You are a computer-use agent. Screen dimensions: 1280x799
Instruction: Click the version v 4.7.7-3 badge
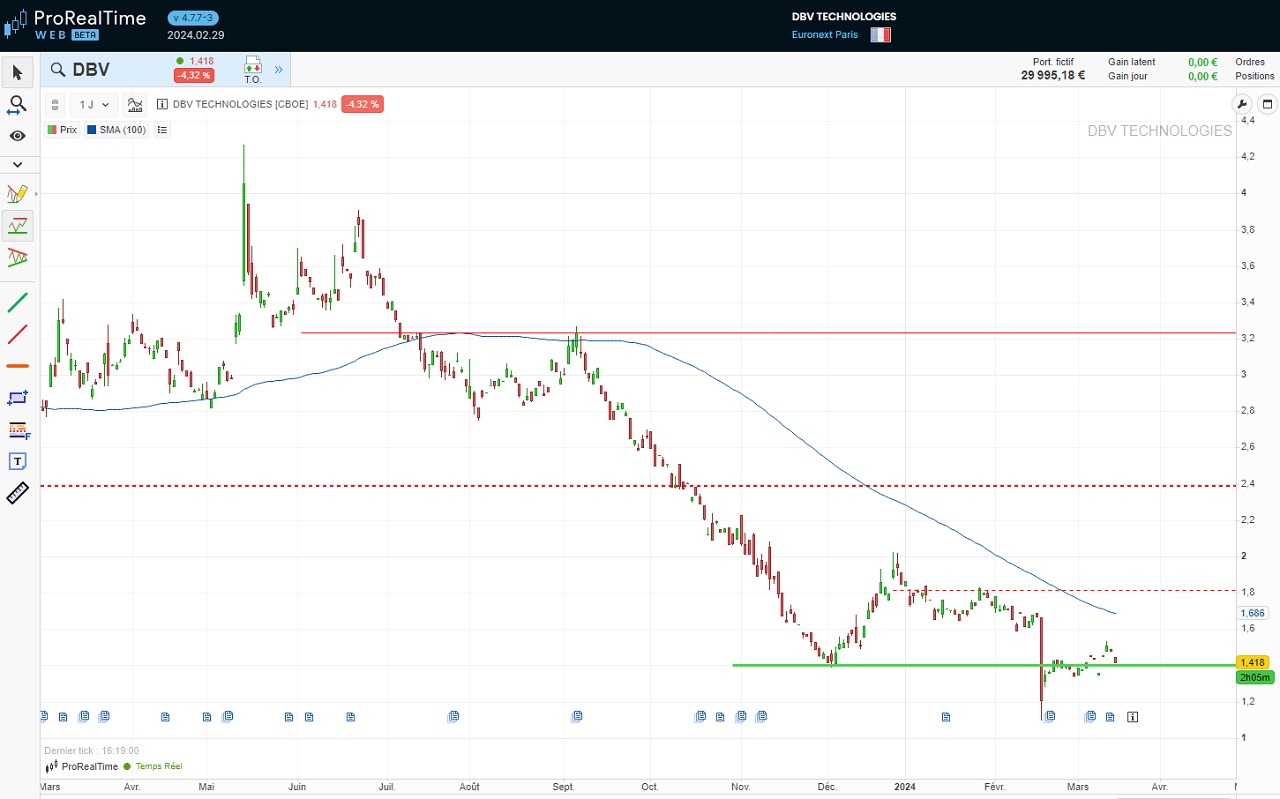pyautogui.click(x=193, y=18)
